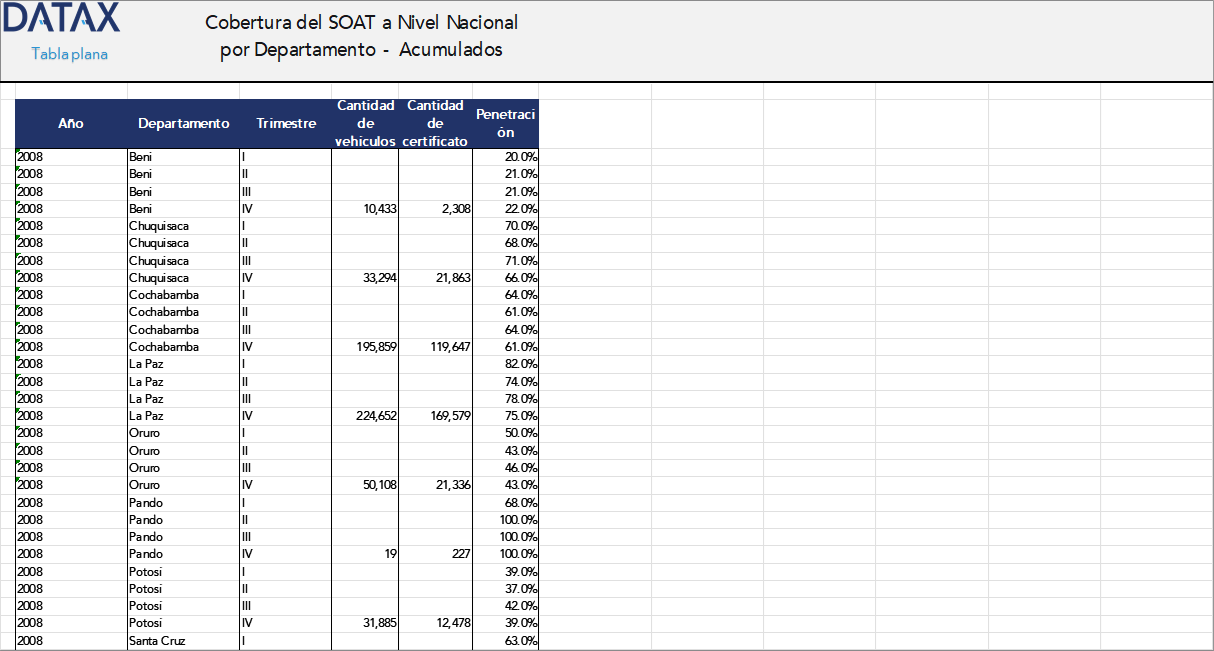Select the 37.0% penetration cell
Screen dimensions: 1214x651
point(506,589)
